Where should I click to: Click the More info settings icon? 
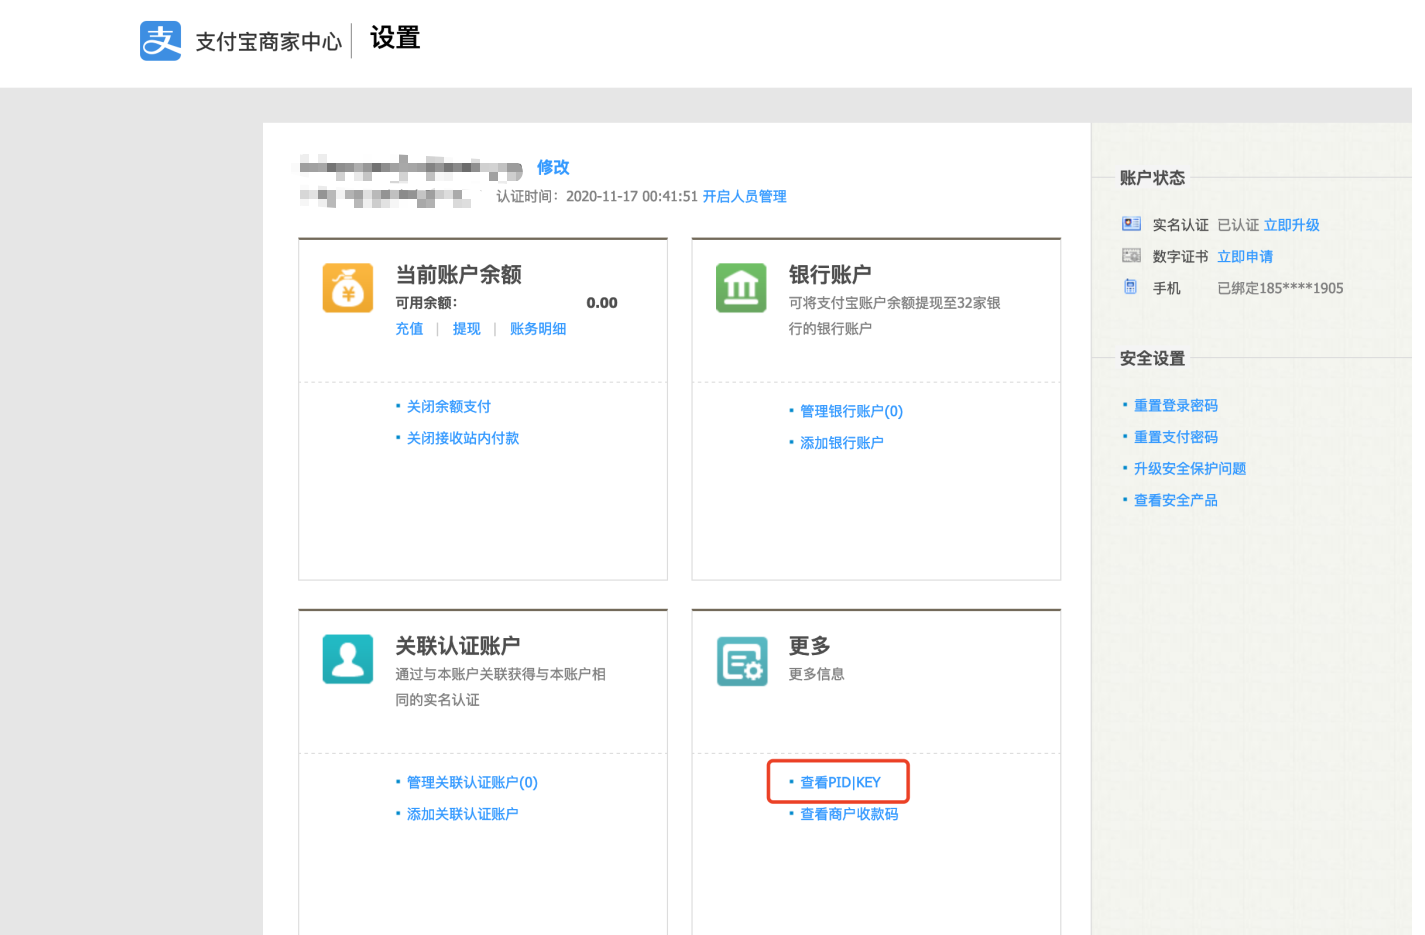(742, 661)
